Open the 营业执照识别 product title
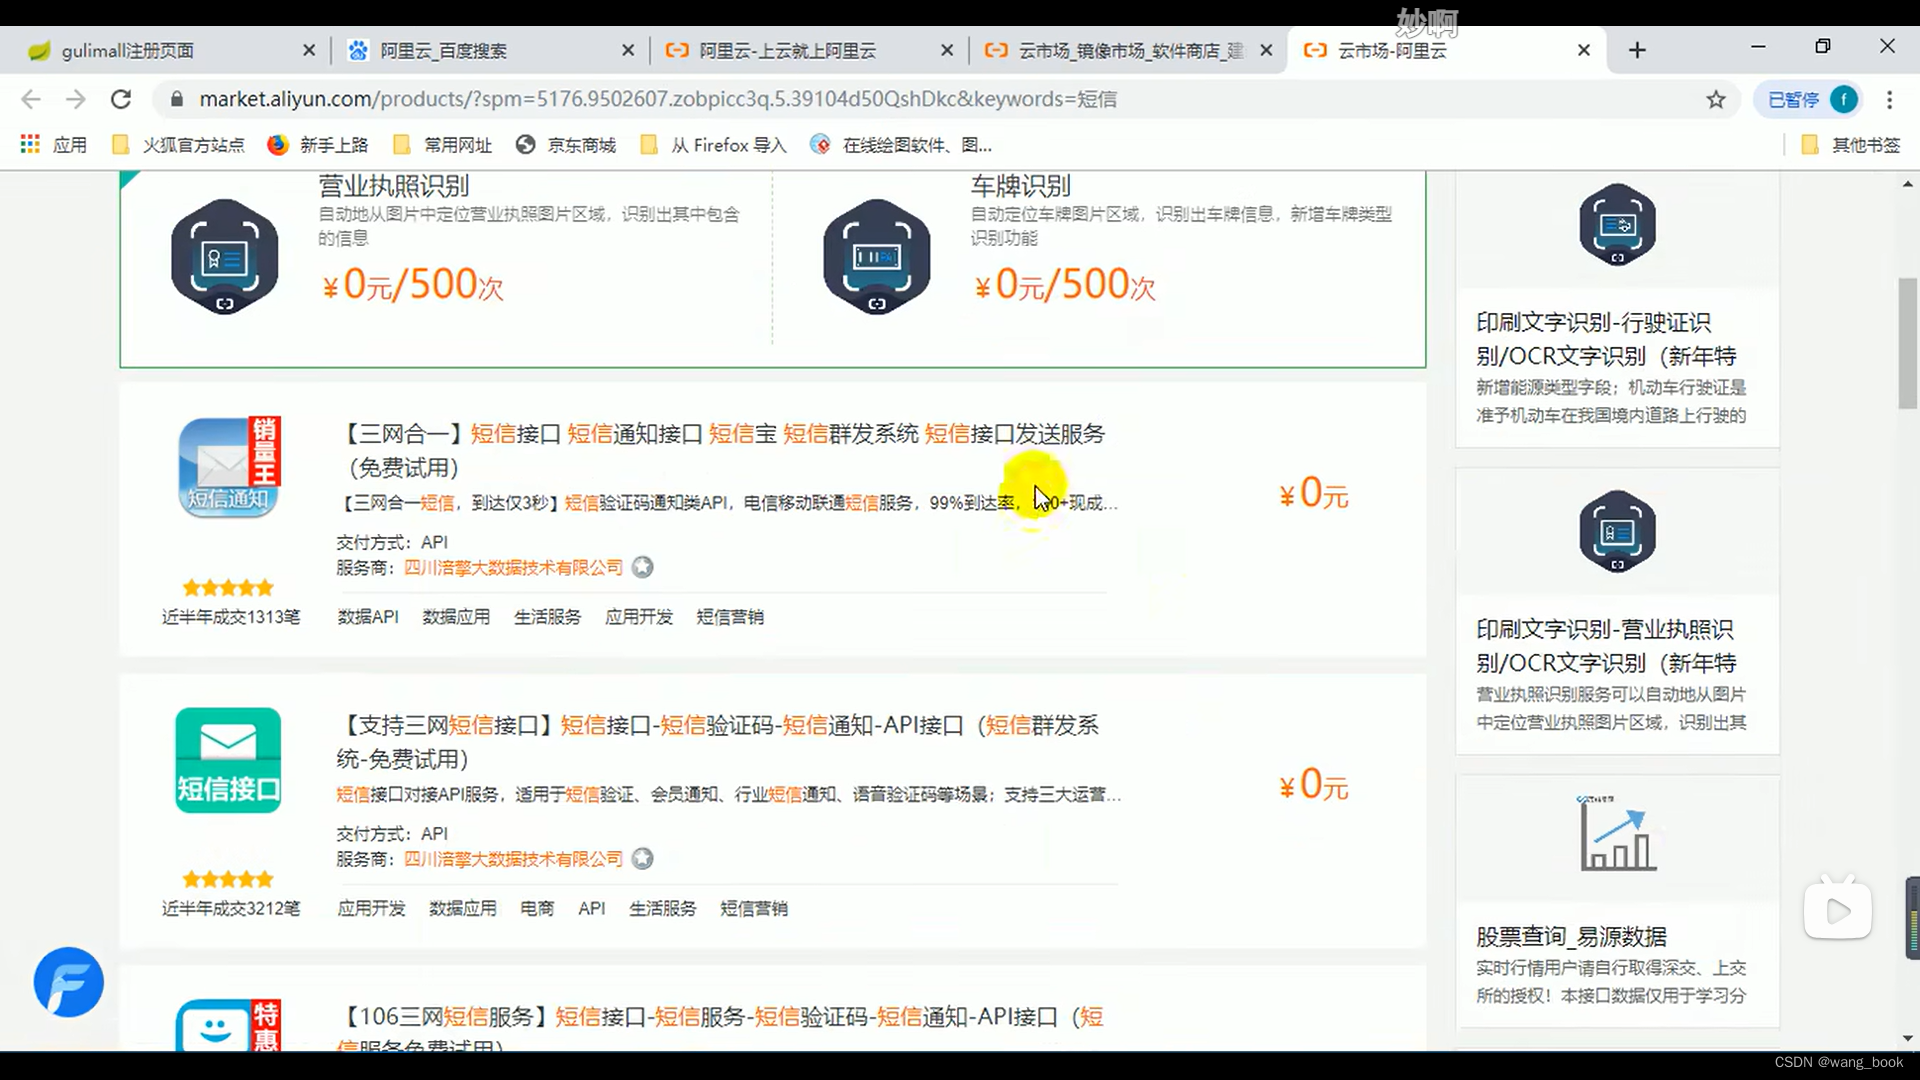1920x1080 pixels. (393, 185)
